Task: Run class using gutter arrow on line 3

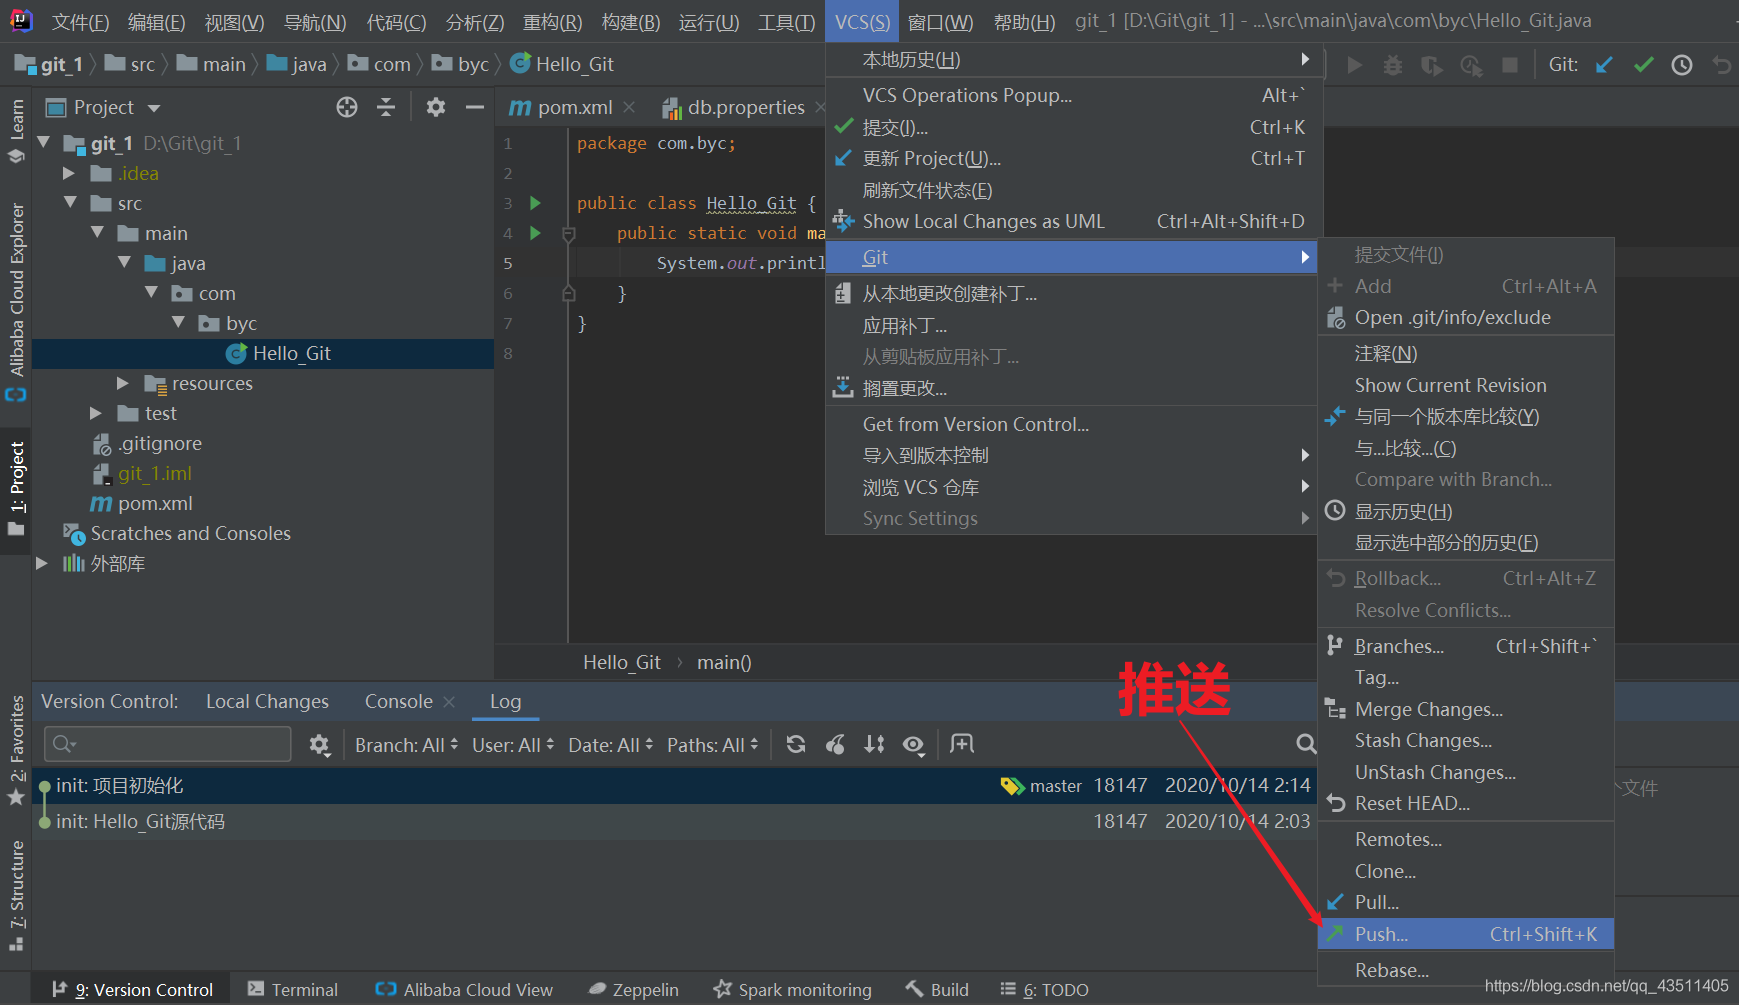Action: point(535,203)
